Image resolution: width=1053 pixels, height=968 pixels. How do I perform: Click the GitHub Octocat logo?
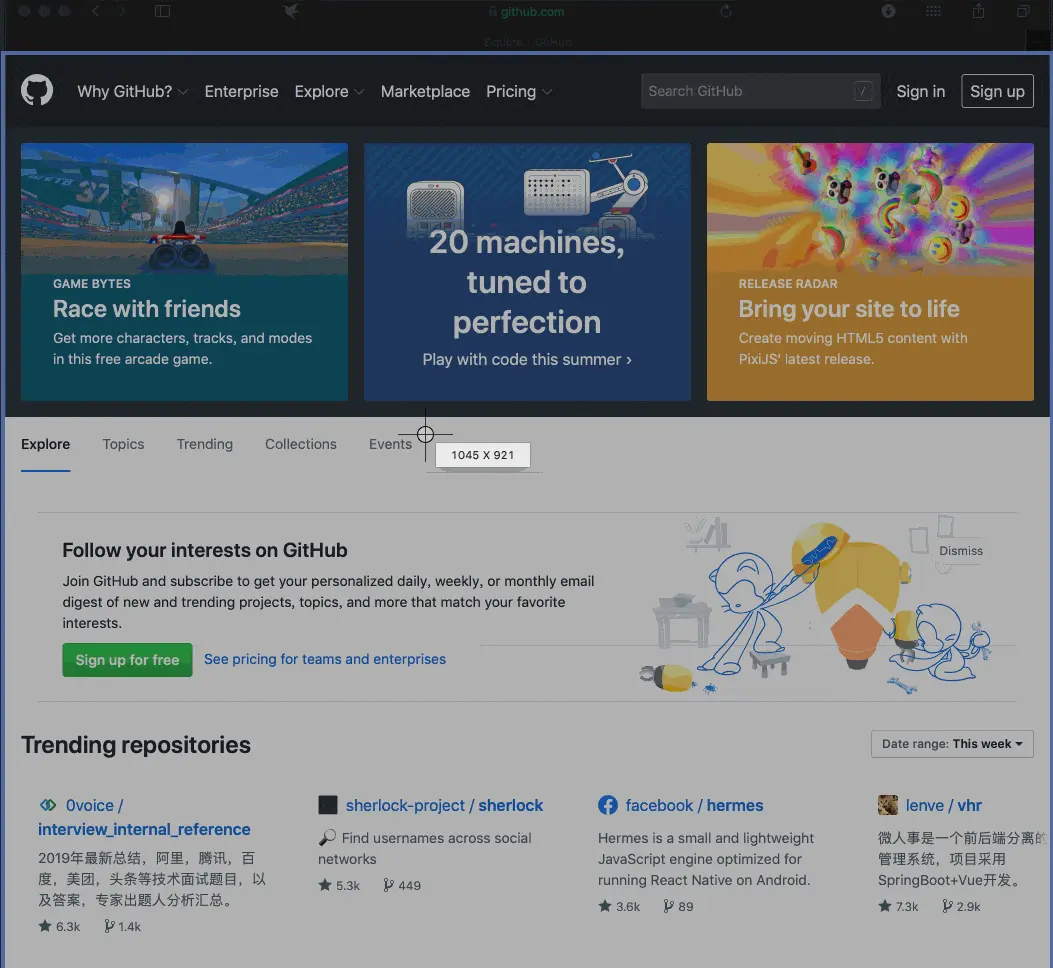click(37, 91)
